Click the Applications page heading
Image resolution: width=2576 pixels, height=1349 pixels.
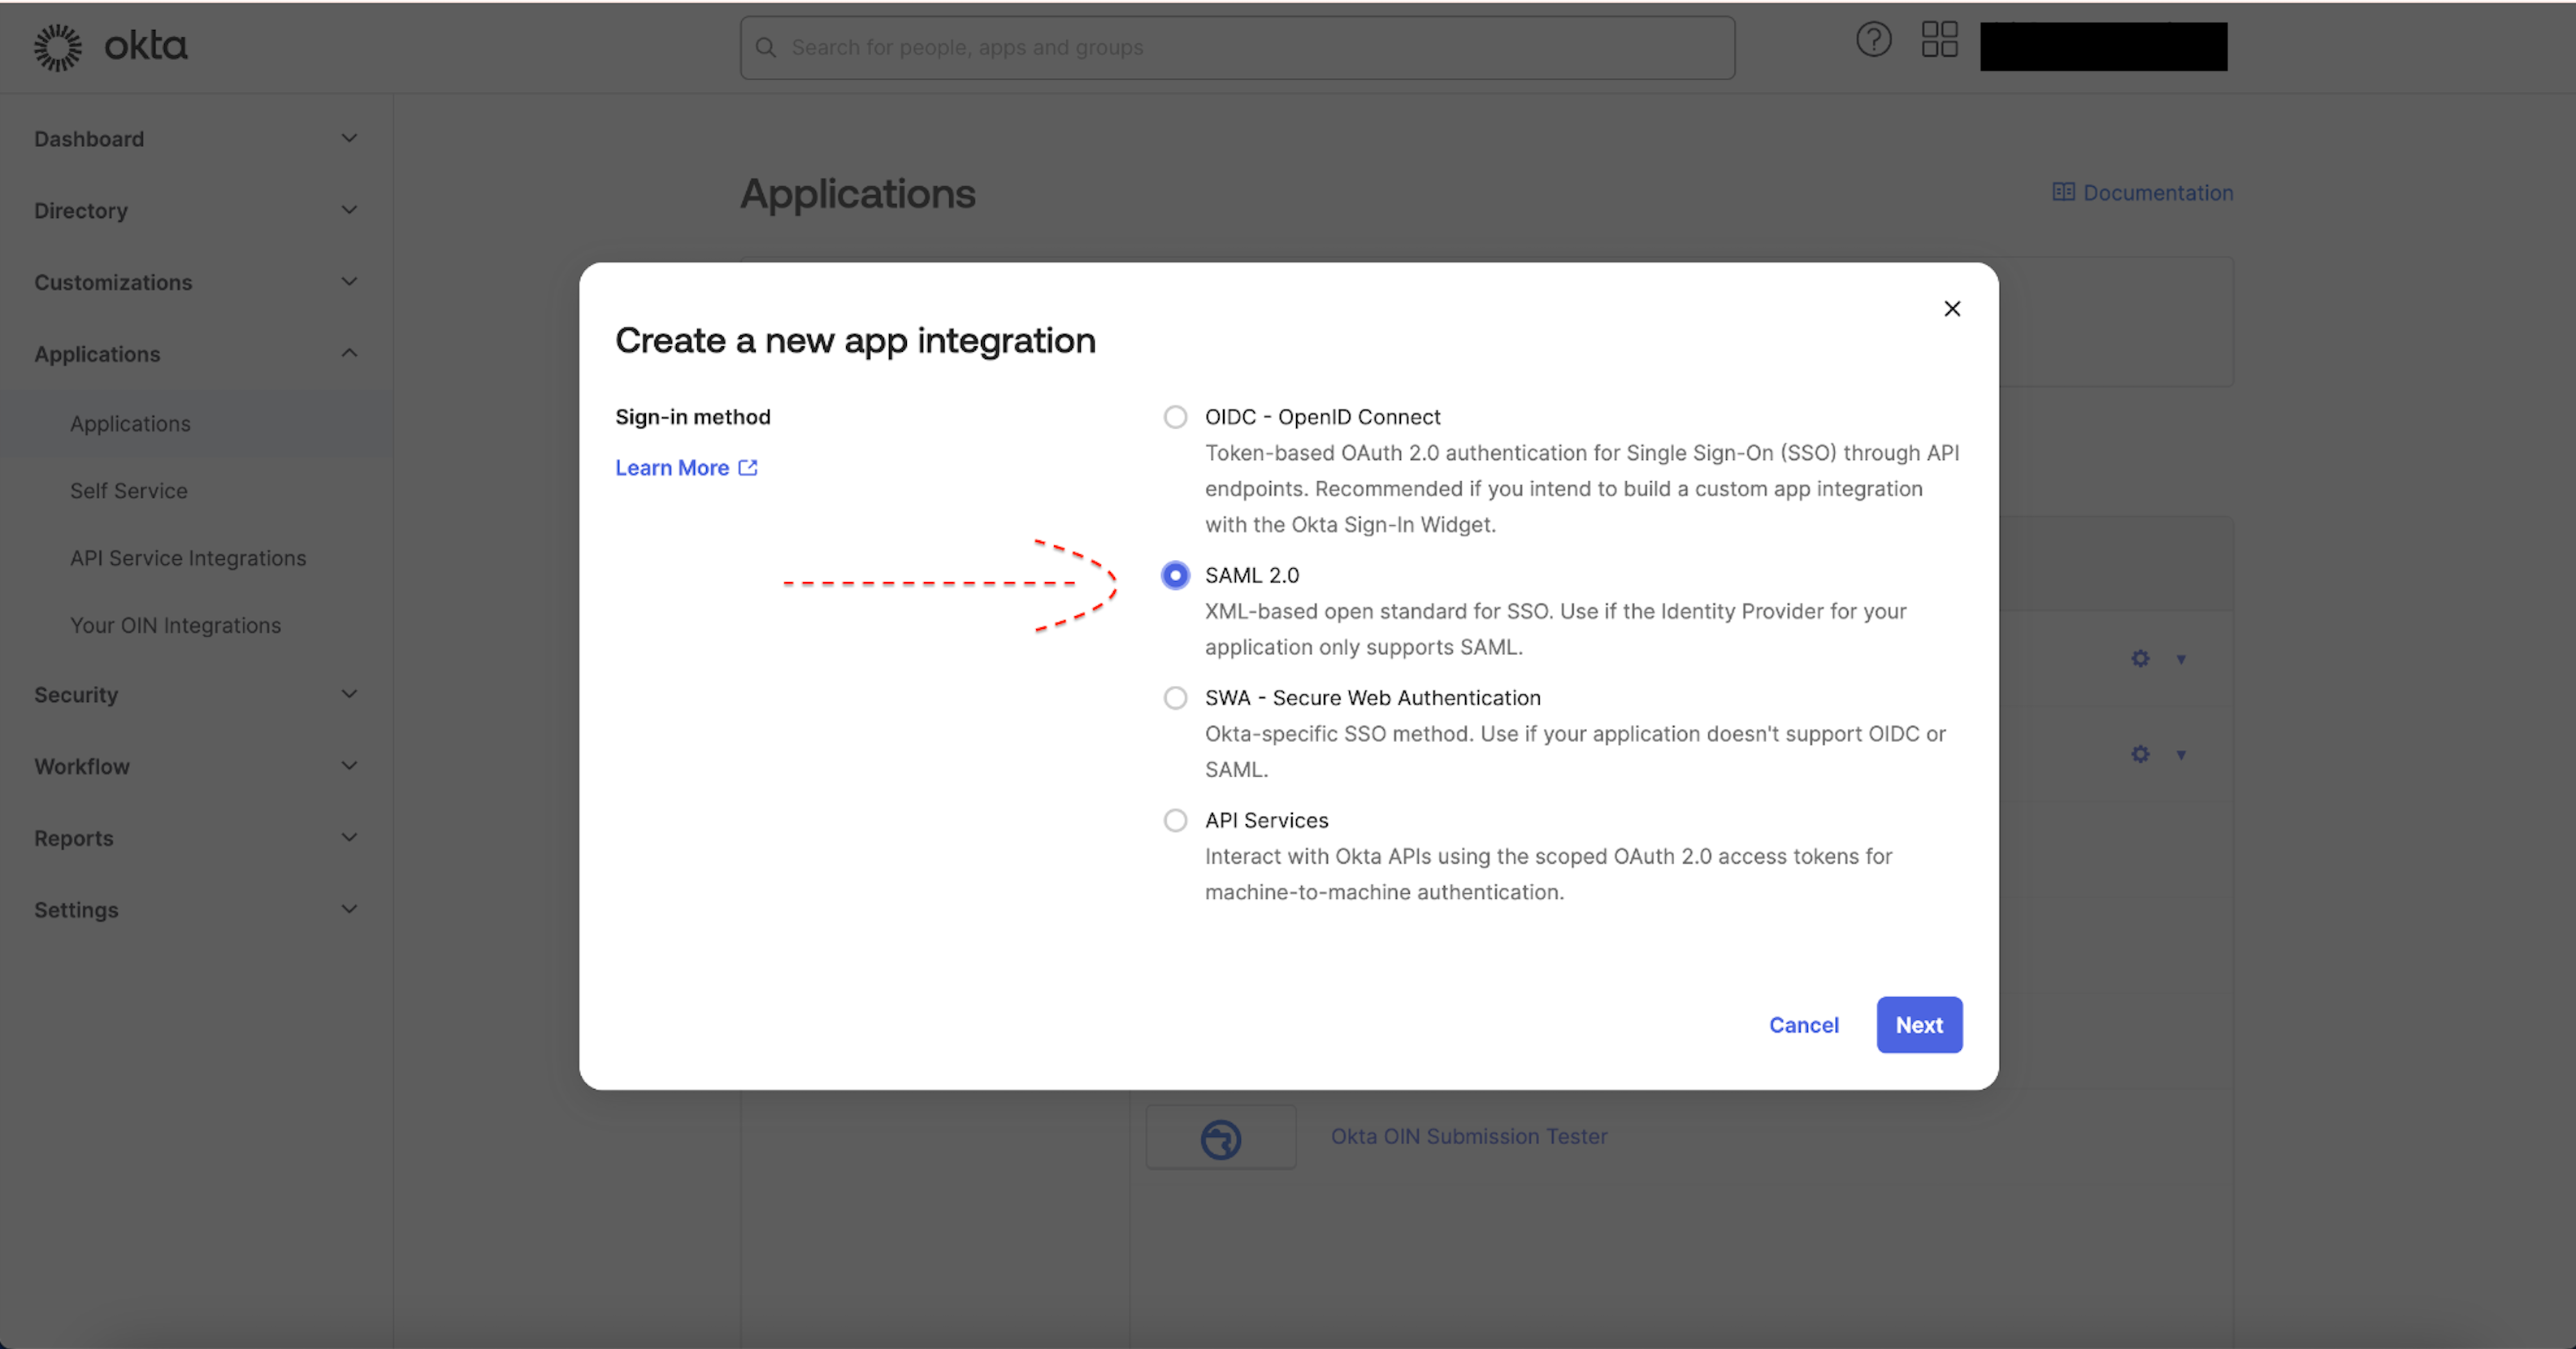click(x=858, y=193)
